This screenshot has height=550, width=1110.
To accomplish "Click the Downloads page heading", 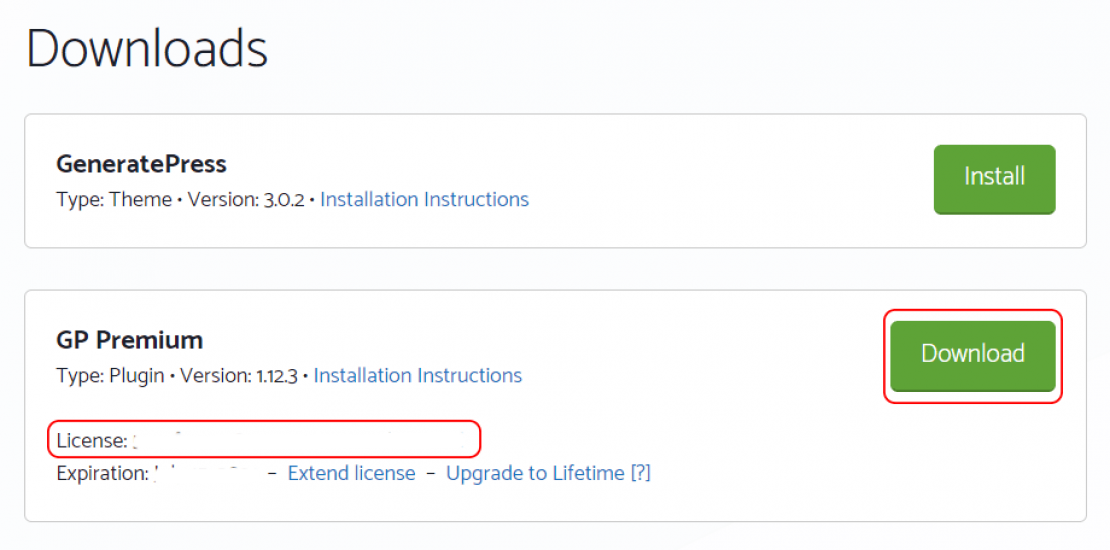I will coord(147,48).
